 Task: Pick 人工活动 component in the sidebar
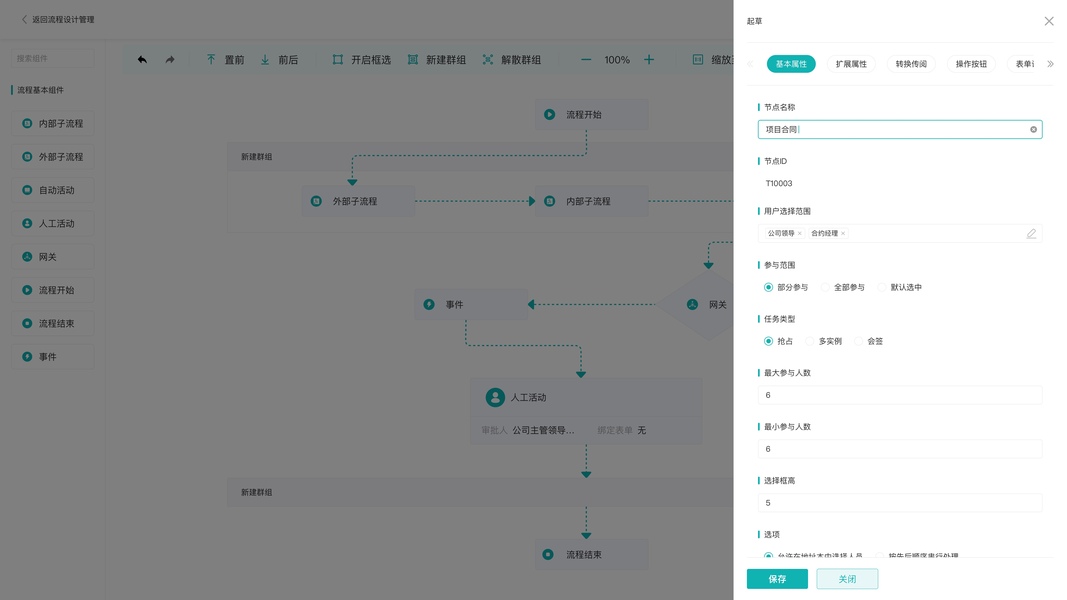52,224
